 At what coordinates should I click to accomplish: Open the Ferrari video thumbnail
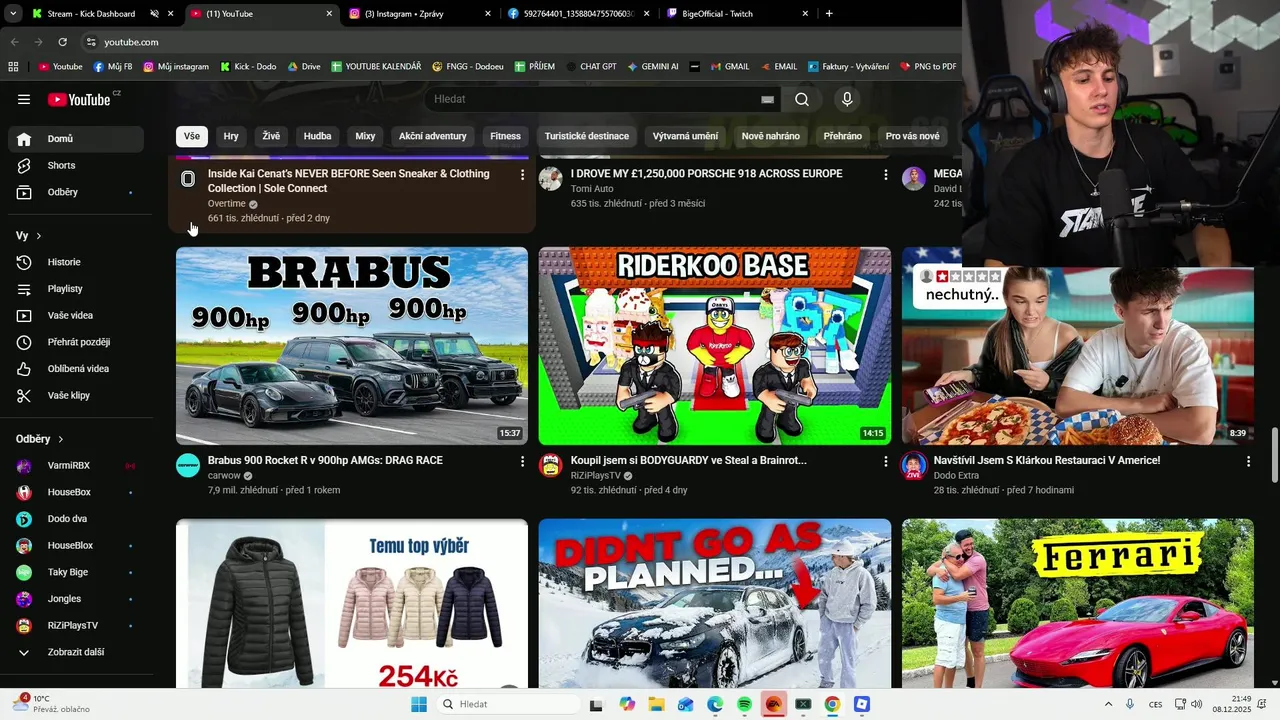point(1078,603)
